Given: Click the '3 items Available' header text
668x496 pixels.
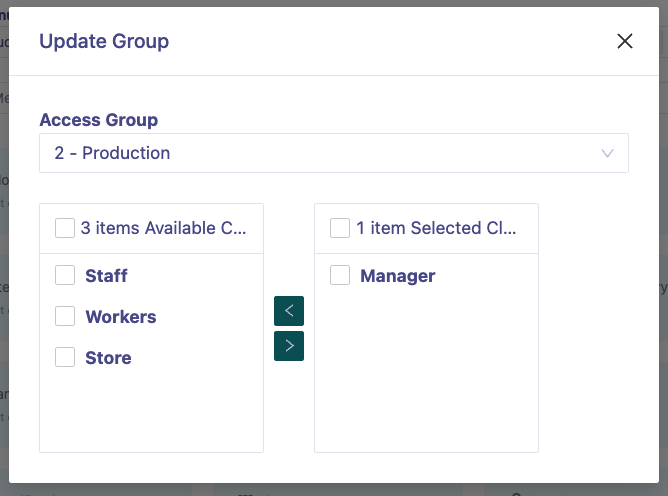Looking at the screenshot, I should pyautogui.click(x=163, y=228).
